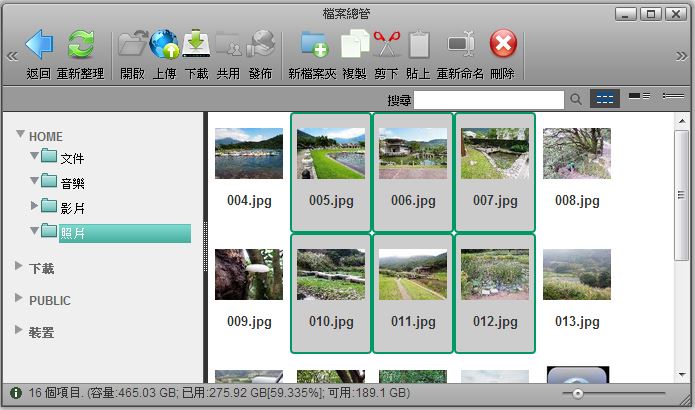Switch to thumbnail grid view

[604, 98]
